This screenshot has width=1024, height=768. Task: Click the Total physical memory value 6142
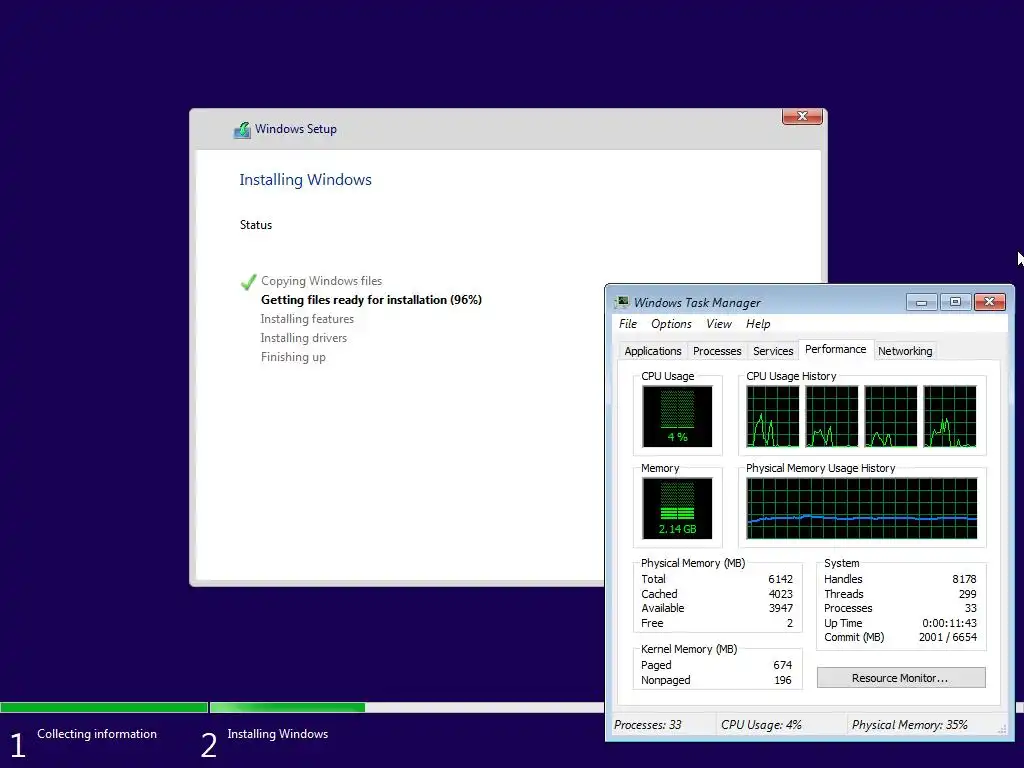(x=780, y=579)
